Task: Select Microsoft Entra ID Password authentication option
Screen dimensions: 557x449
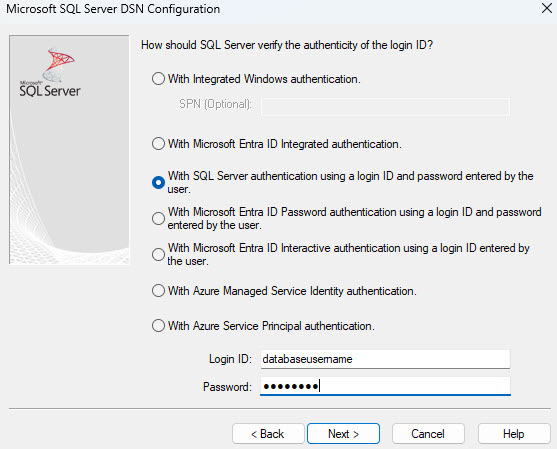Action: [158, 218]
